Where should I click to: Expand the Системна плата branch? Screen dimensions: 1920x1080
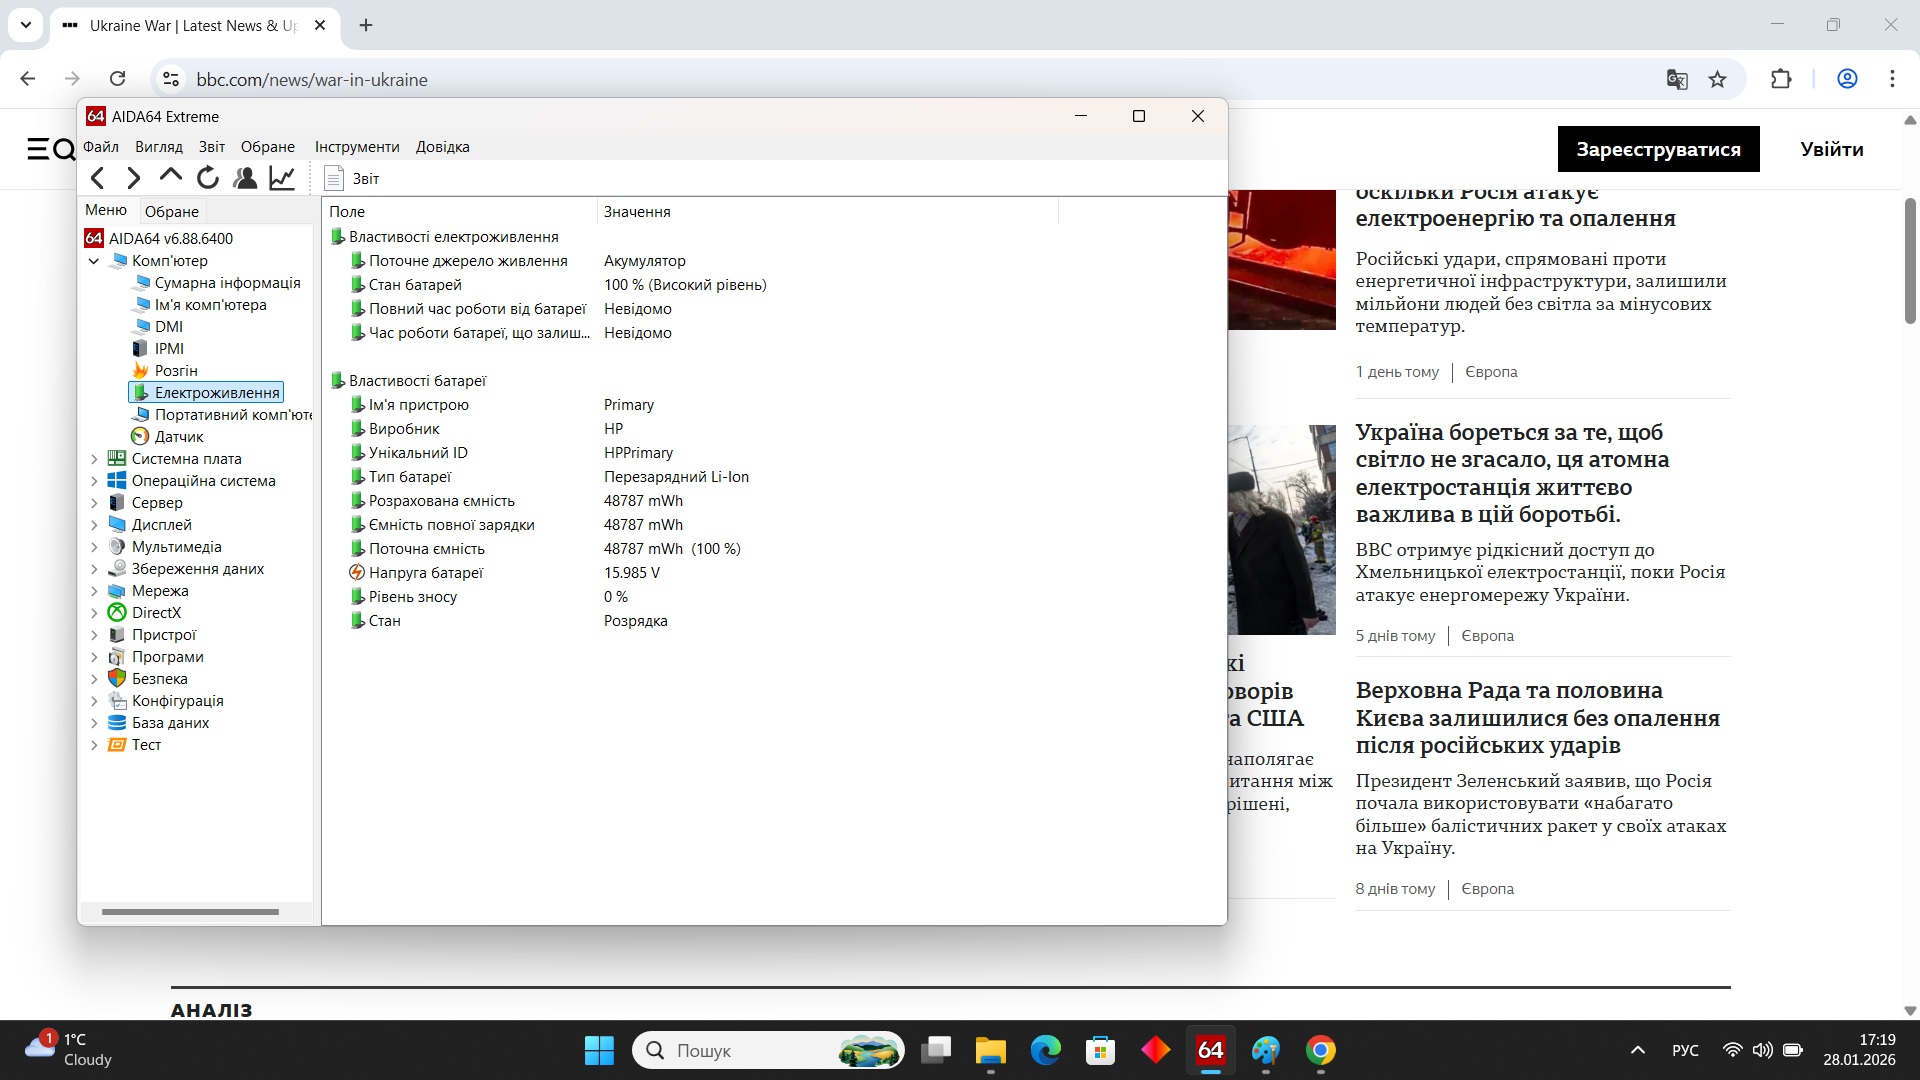[94, 458]
